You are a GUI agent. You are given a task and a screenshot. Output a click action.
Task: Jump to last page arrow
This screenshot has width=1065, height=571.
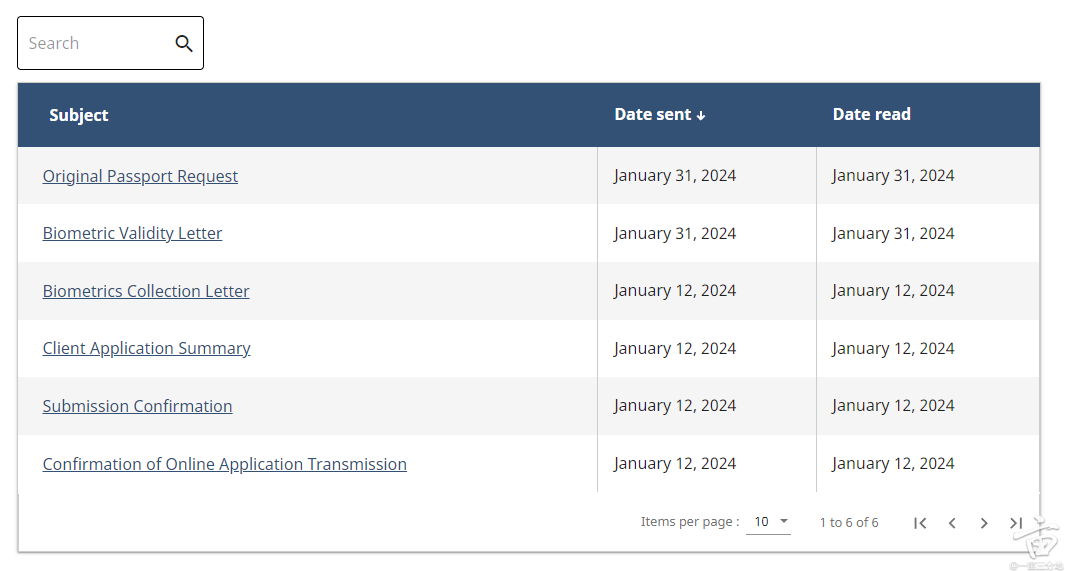click(x=1015, y=523)
